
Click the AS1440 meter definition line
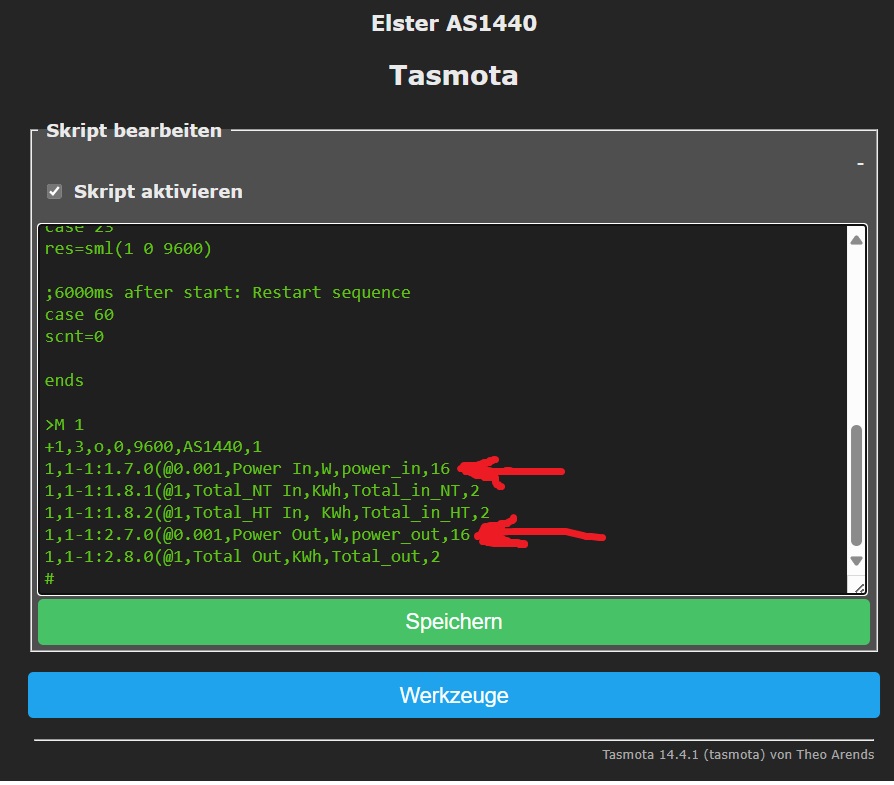(x=152, y=447)
